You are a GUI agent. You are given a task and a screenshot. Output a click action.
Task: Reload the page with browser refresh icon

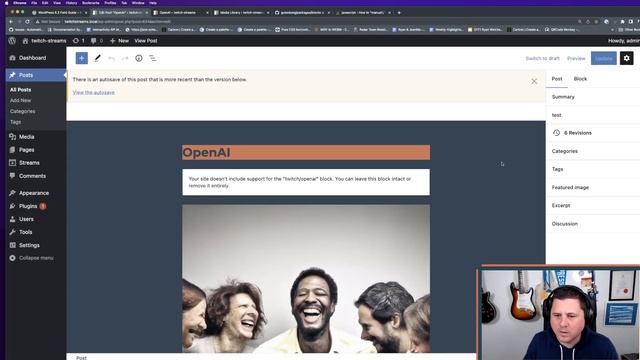27,22
